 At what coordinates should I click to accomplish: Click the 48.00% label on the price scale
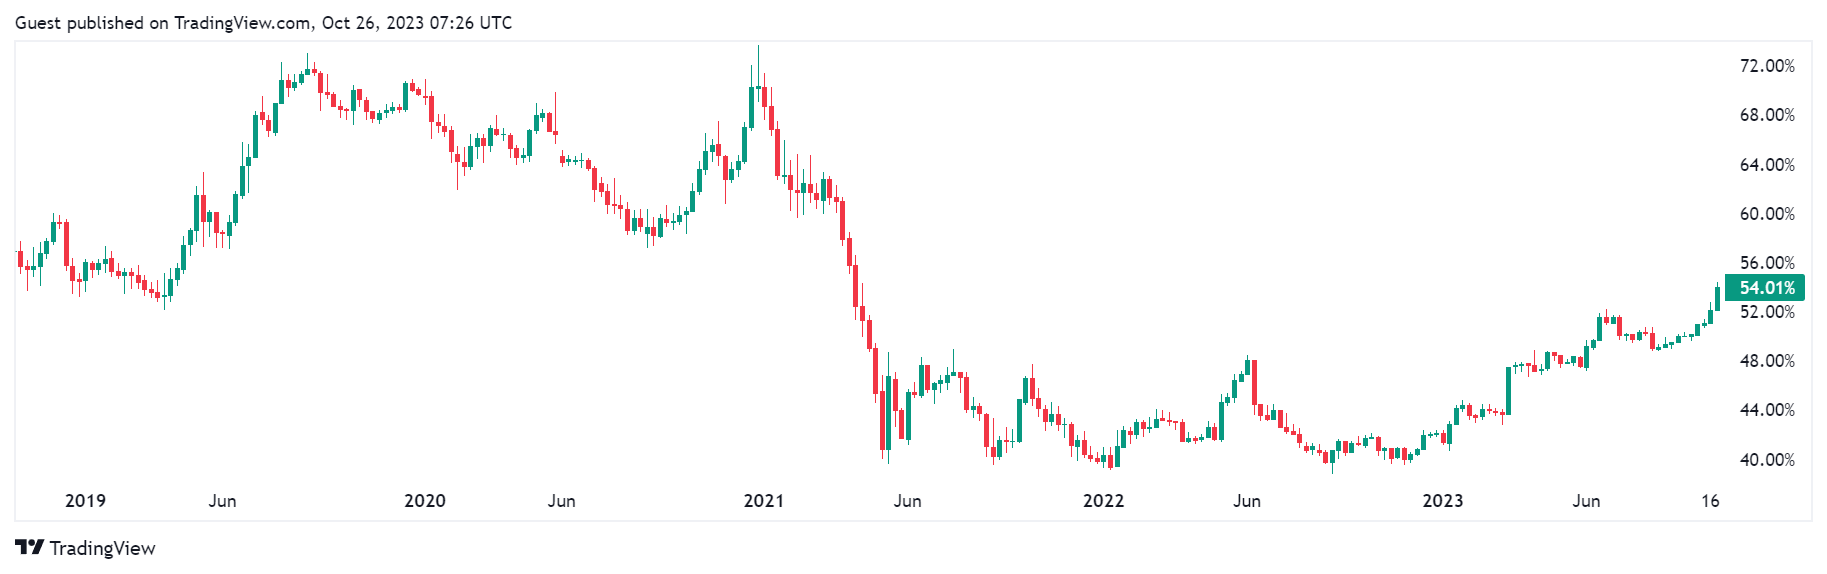tap(1767, 361)
